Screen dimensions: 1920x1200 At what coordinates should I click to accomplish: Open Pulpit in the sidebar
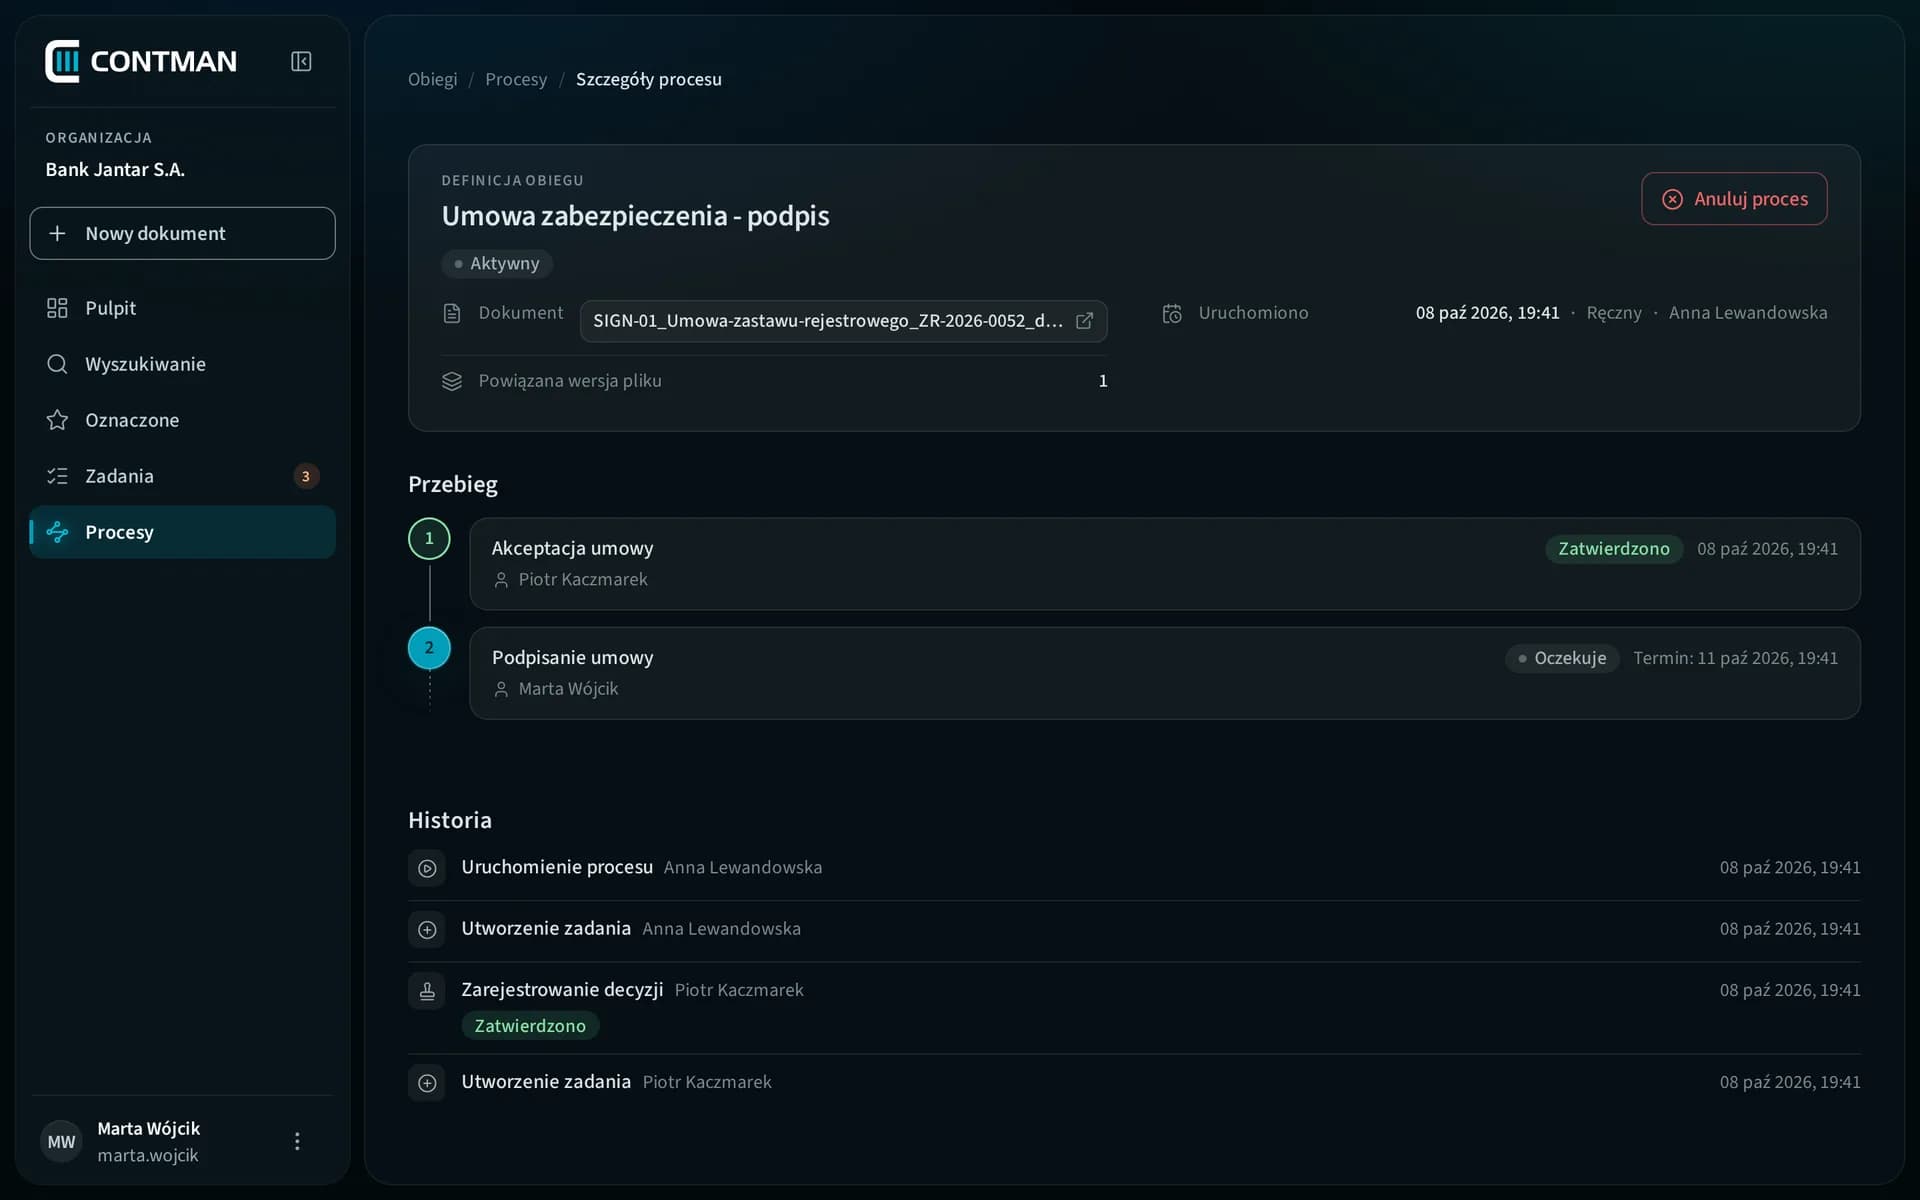(182, 308)
